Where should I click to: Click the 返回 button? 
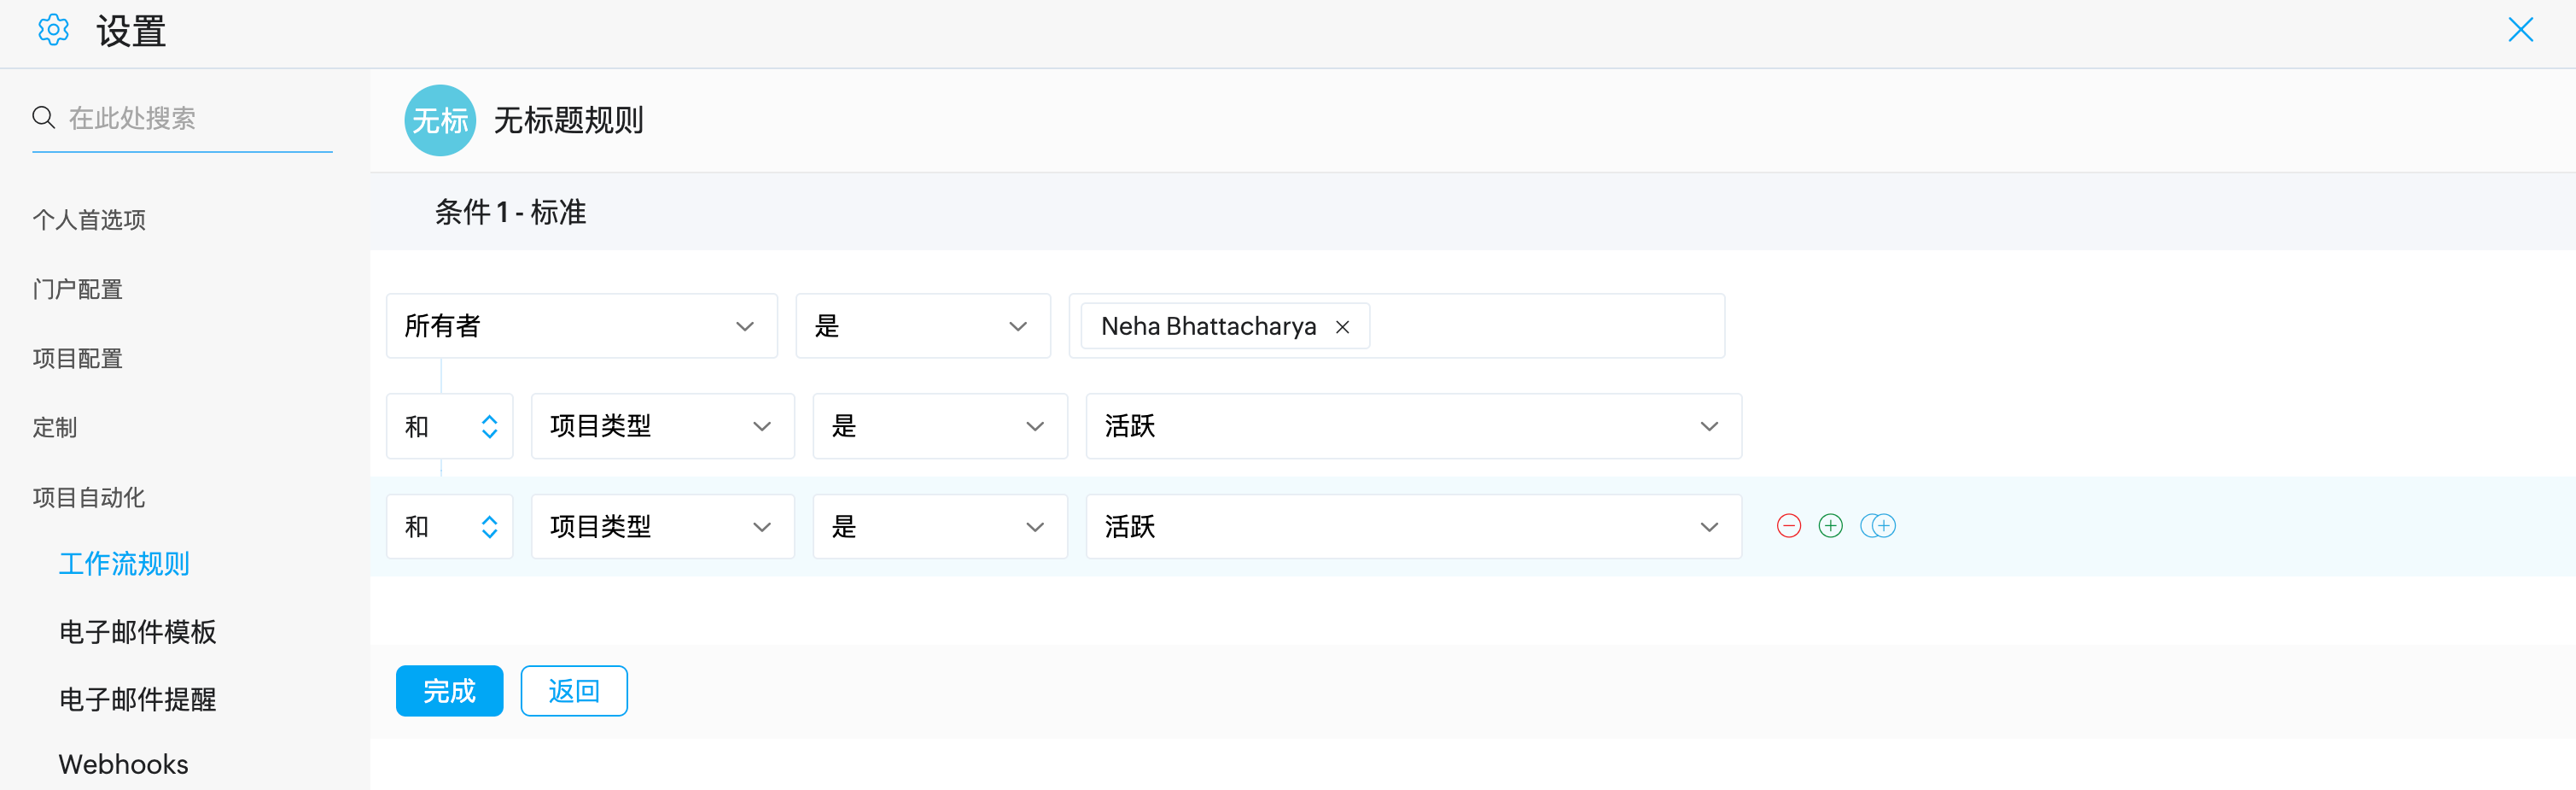[x=573, y=691]
